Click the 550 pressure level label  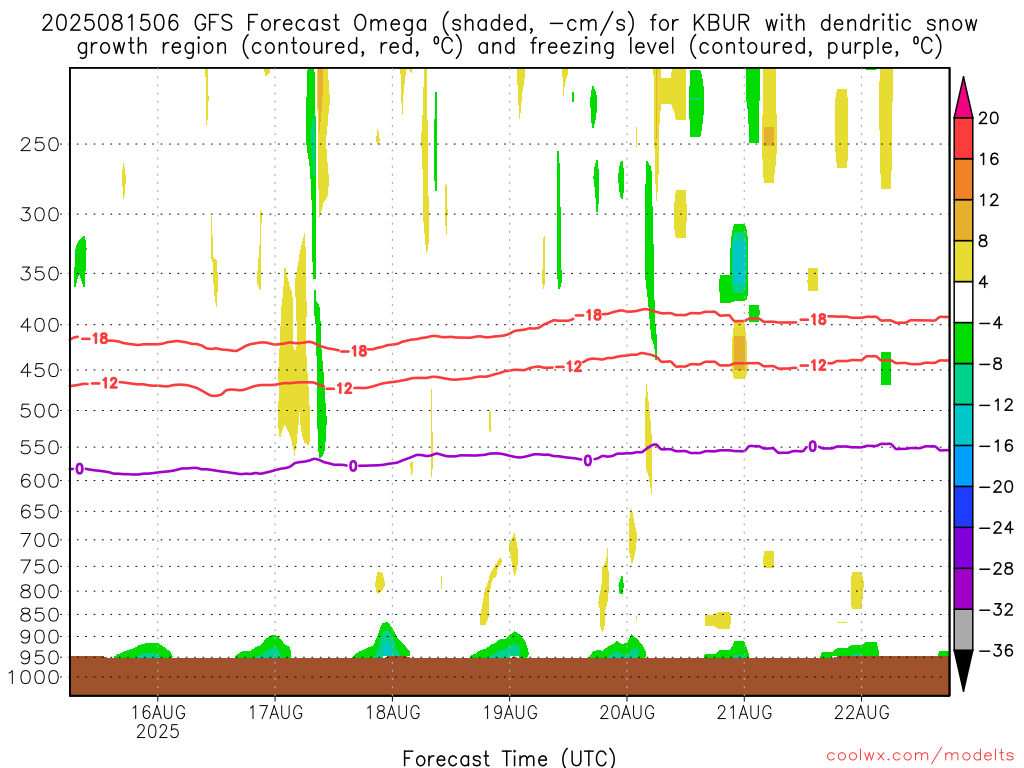tap(40, 447)
